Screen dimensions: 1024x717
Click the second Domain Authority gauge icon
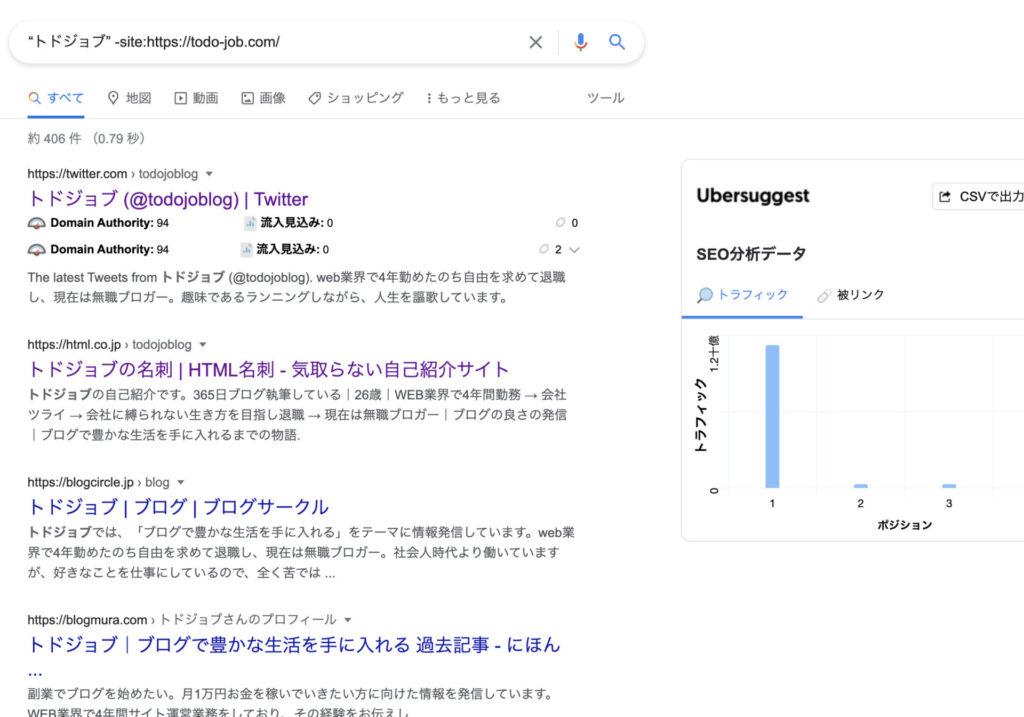click(x=37, y=250)
